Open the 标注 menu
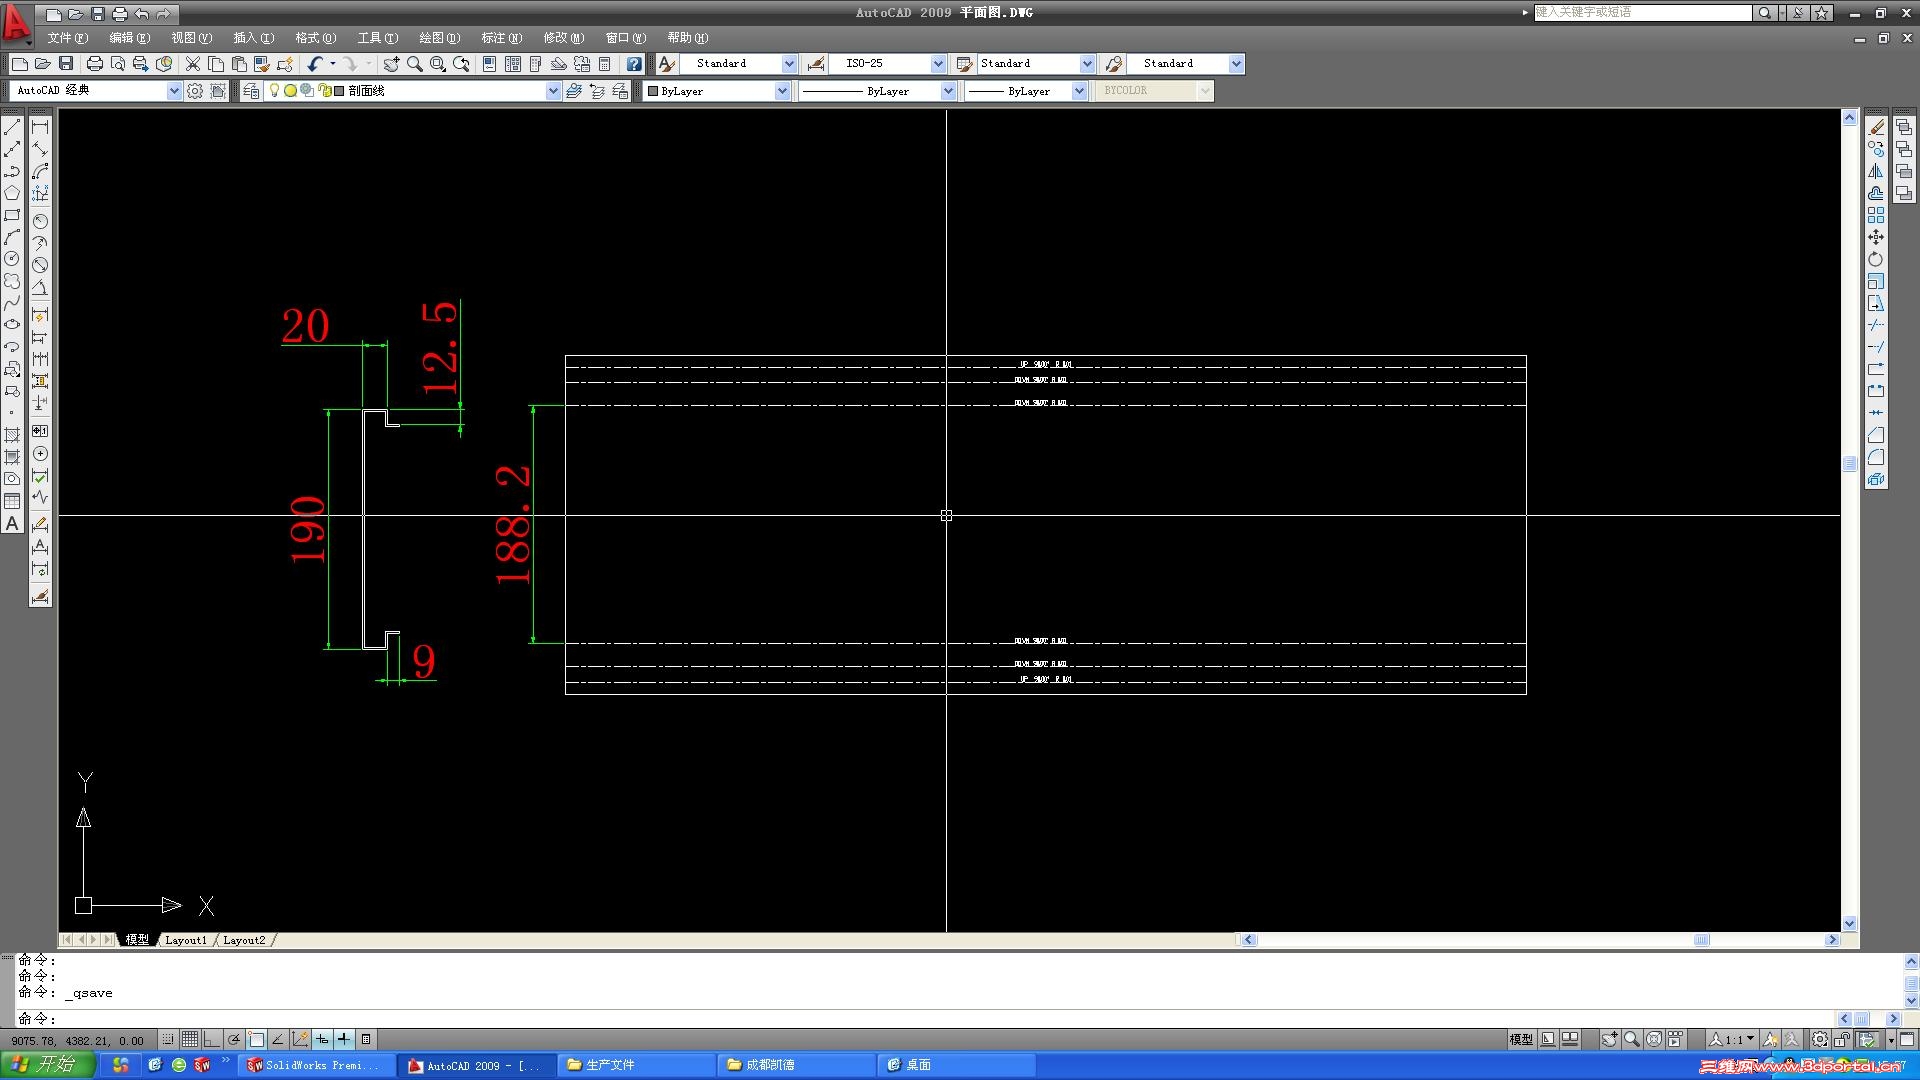Image resolution: width=1920 pixels, height=1080 pixels. point(501,38)
